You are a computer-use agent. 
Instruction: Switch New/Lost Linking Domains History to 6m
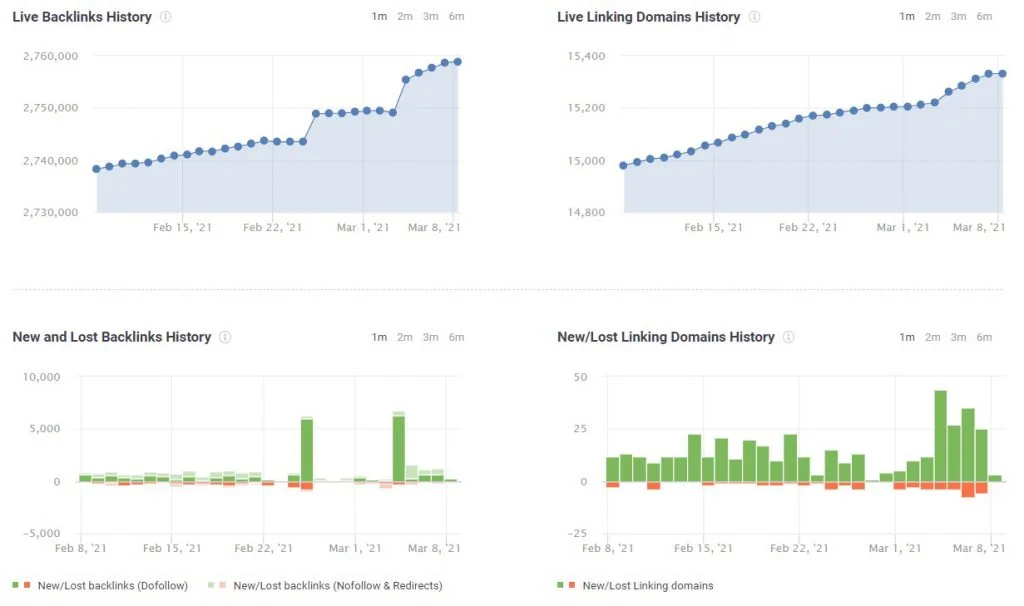point(984,337)
